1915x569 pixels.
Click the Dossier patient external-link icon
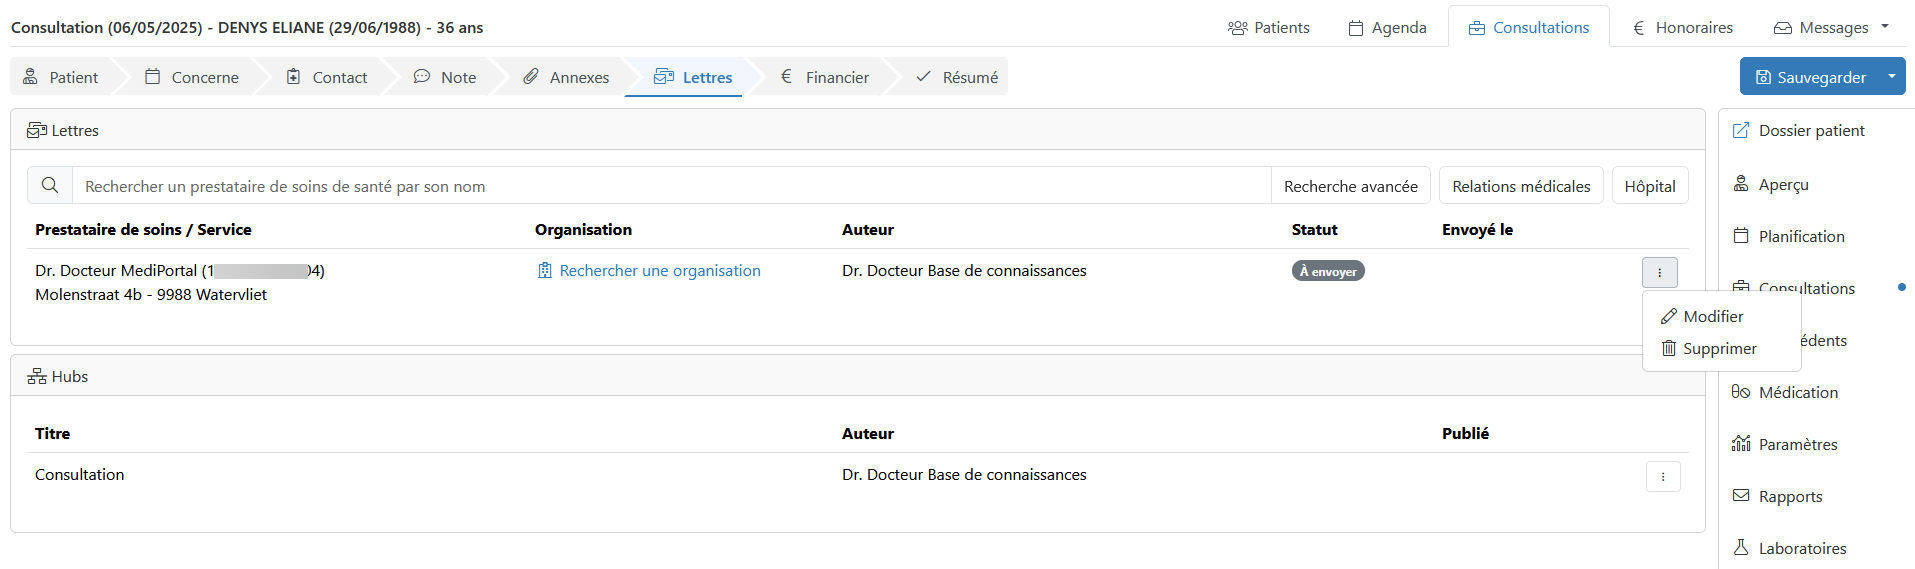click(1741, 130)
